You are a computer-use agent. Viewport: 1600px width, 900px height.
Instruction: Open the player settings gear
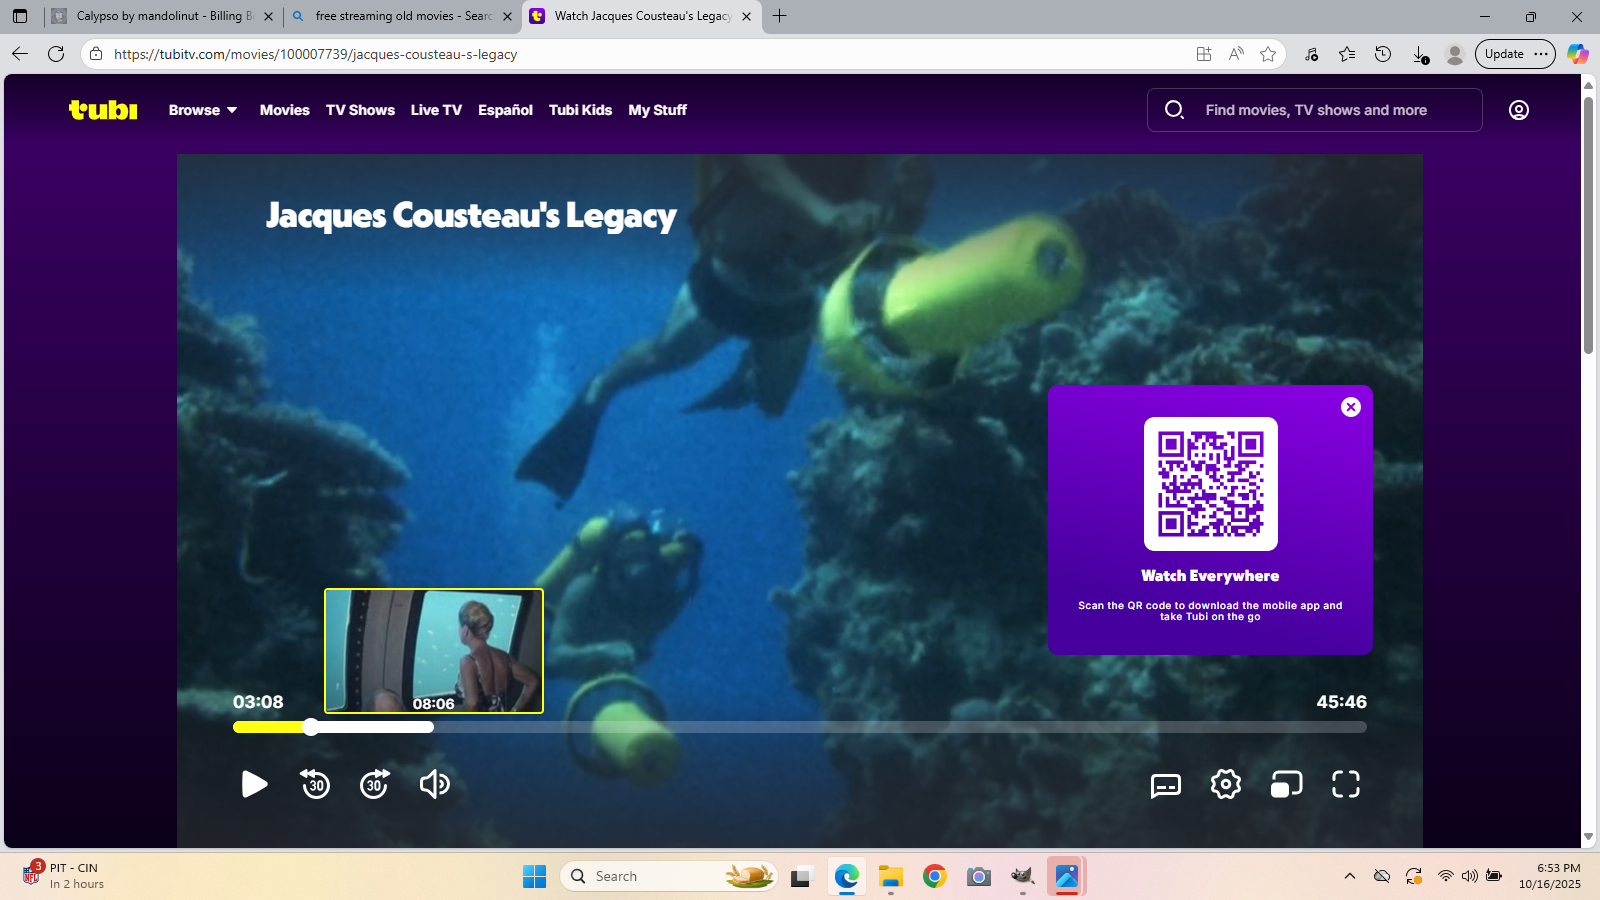[1225, 784]
